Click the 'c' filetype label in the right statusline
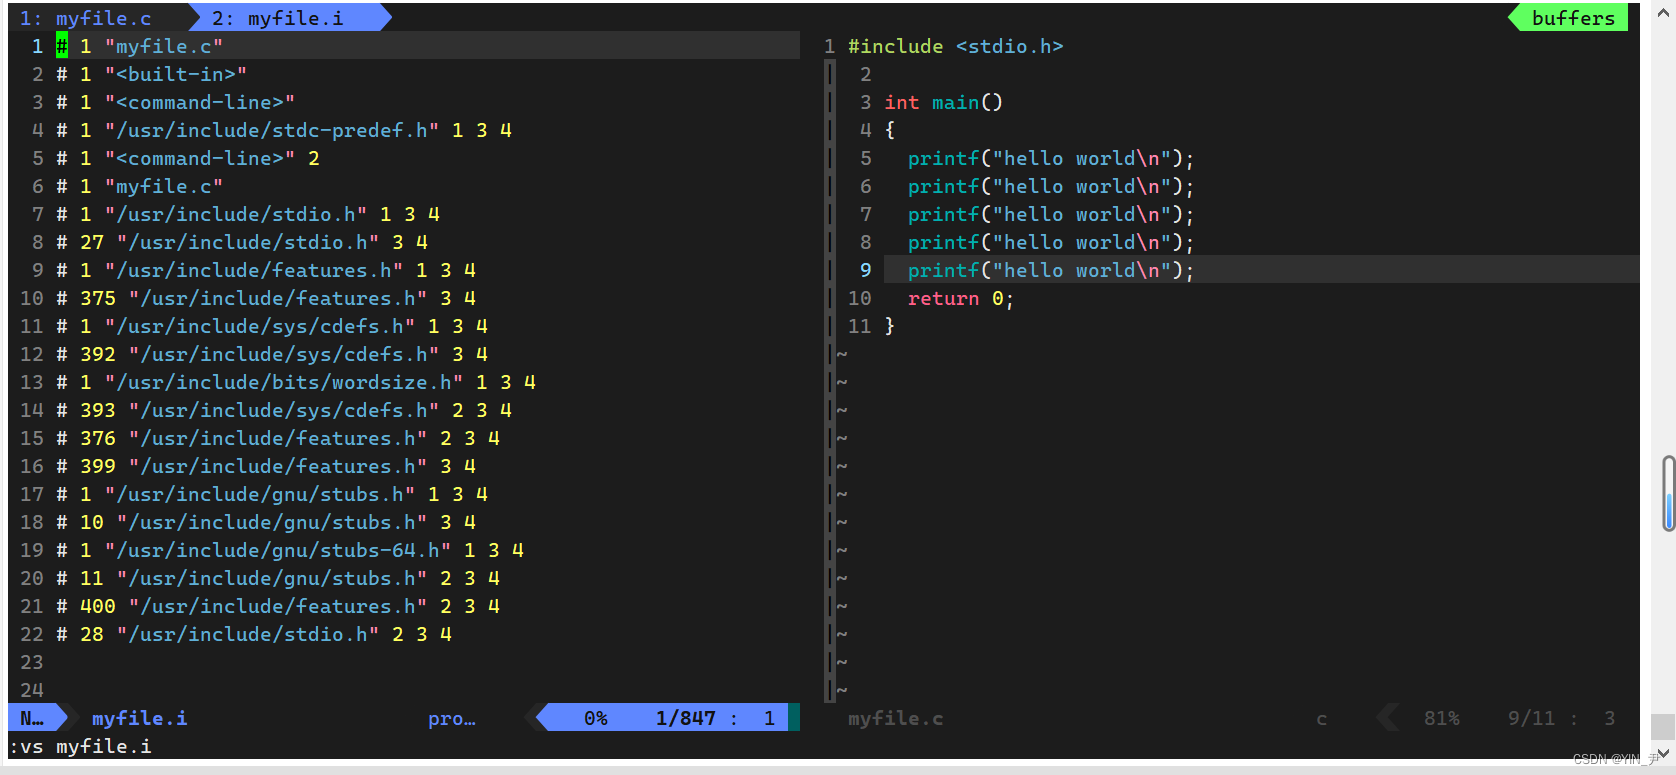This screenshot has width=1676, height=775. click(1321, 718)
